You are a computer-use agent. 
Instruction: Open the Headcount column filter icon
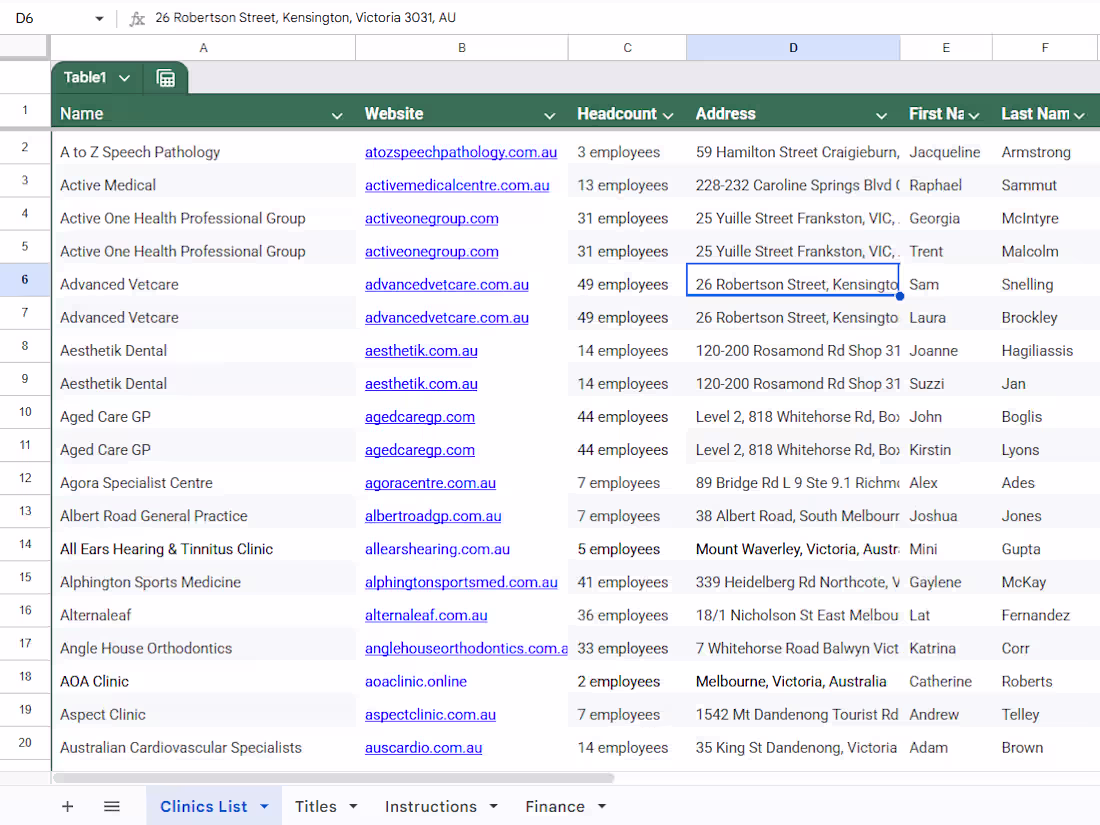tap(668, 114)
